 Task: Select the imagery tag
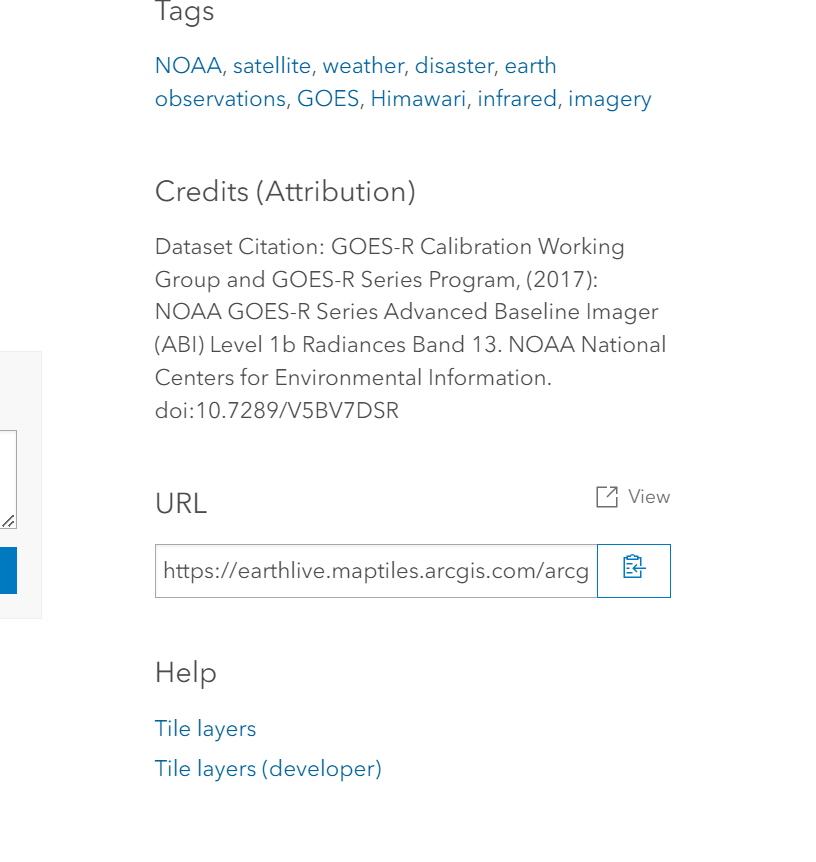609,98
